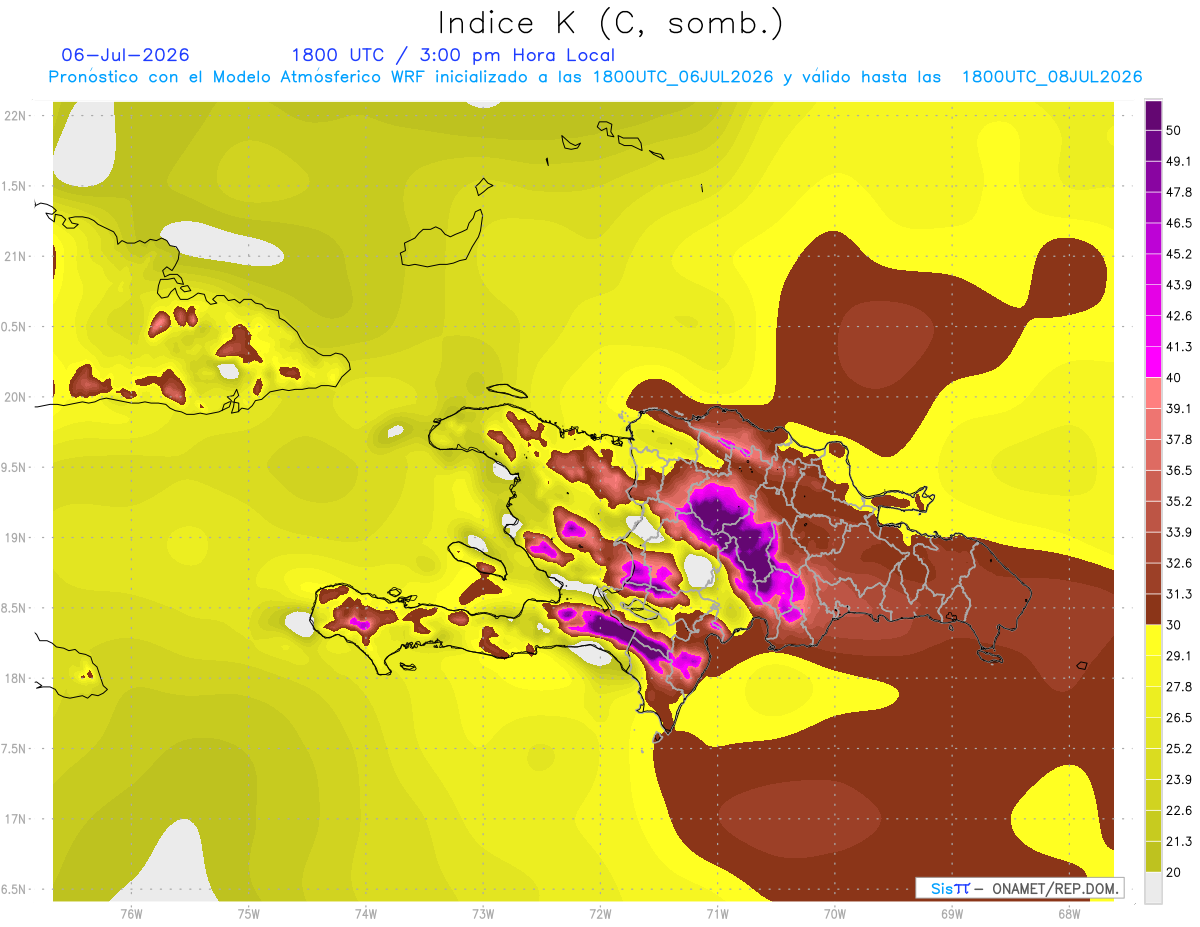Click the title "Indice K (C, somb.)"

[x=610, y=24]
